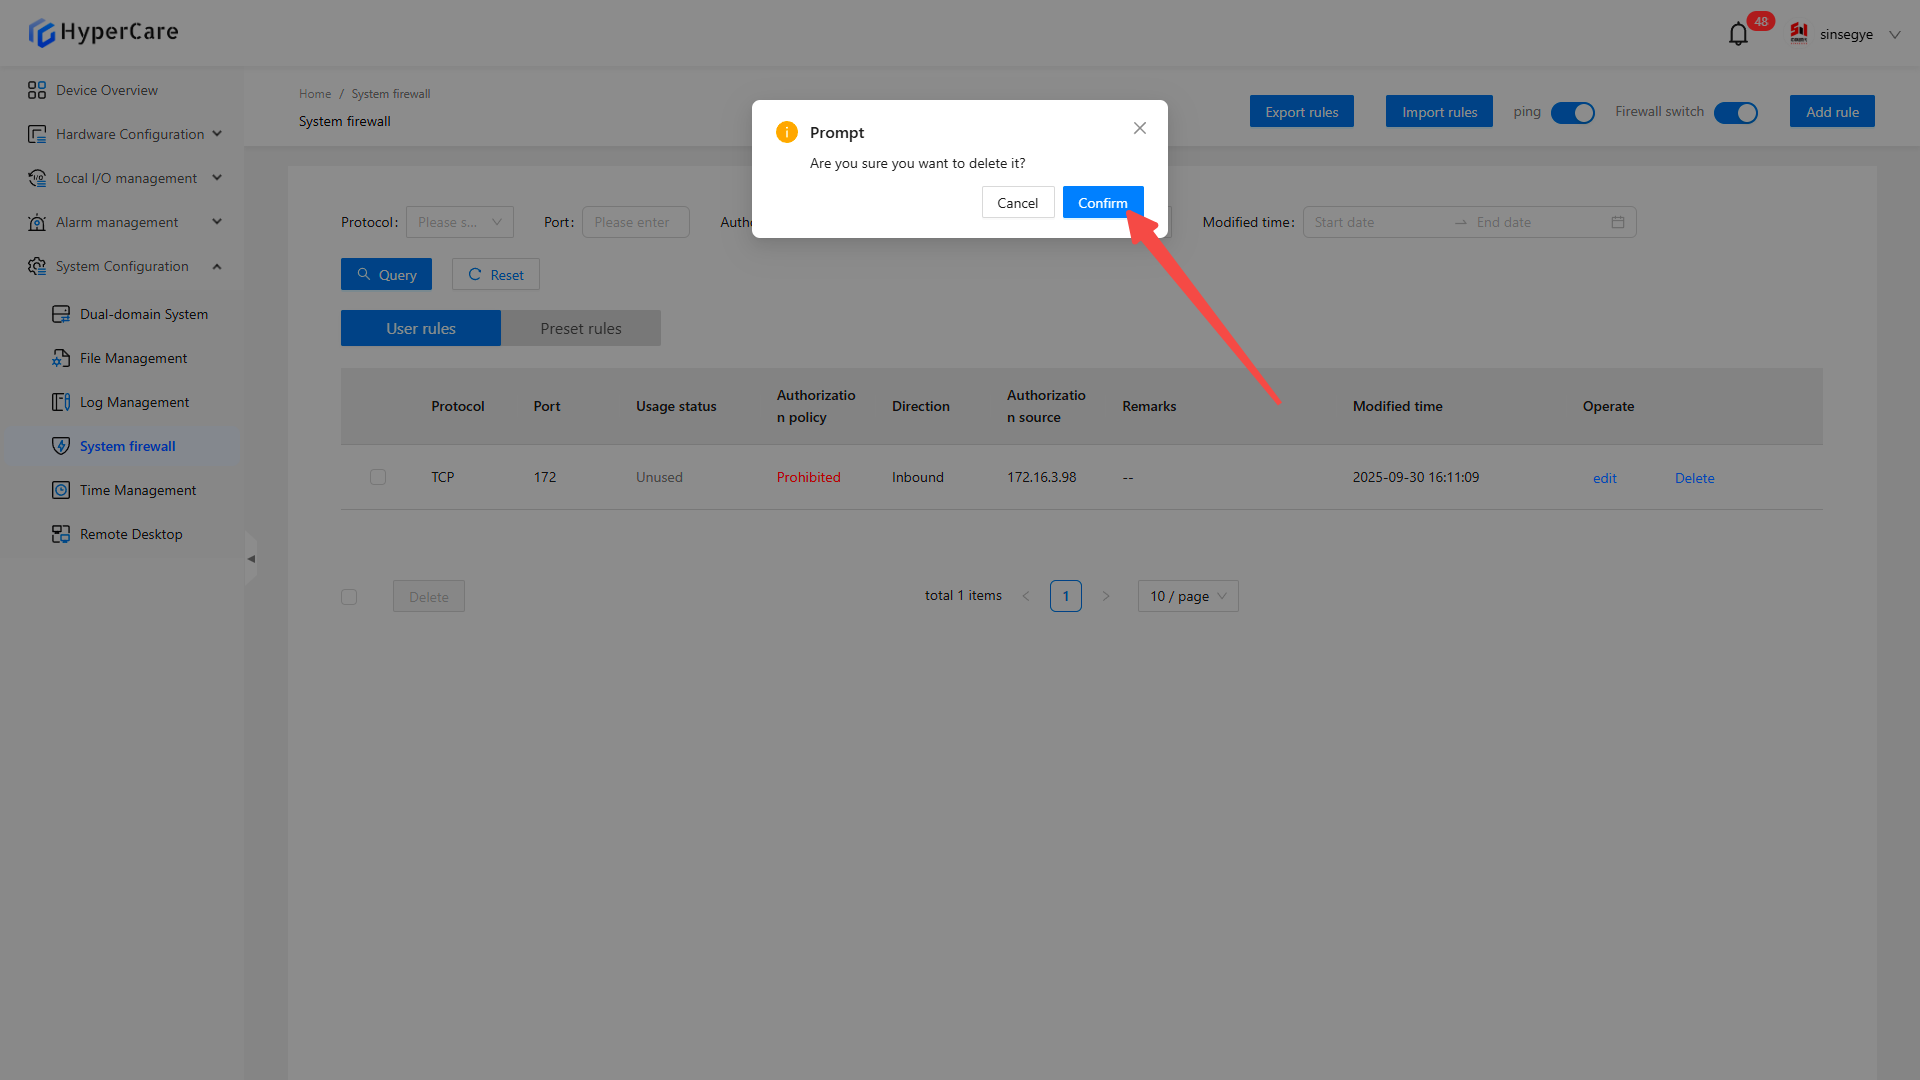Open the System firewall menu item
The image size is (1920, 1080).
127,446
